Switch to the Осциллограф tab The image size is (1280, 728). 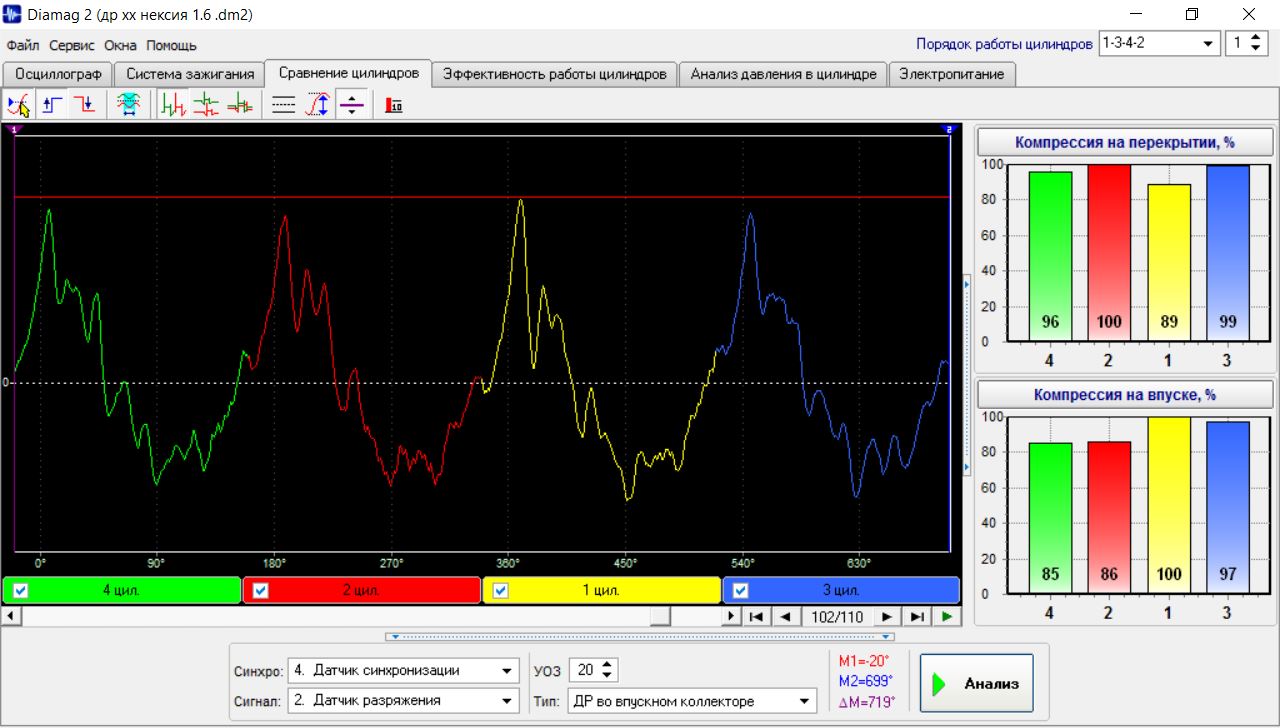(x=58, y=74)
